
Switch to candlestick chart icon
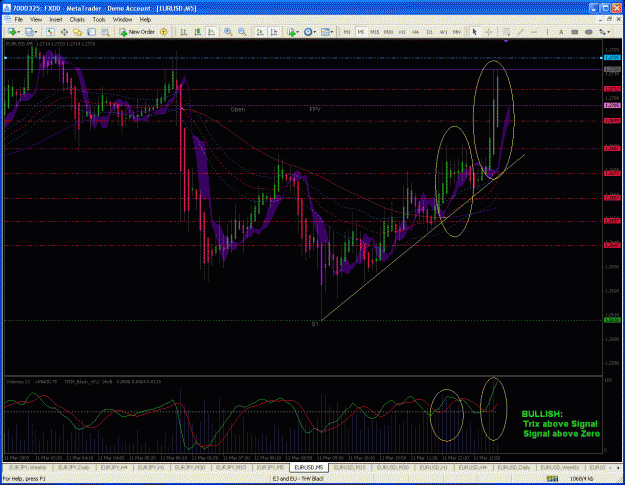[x=197, y=32]
